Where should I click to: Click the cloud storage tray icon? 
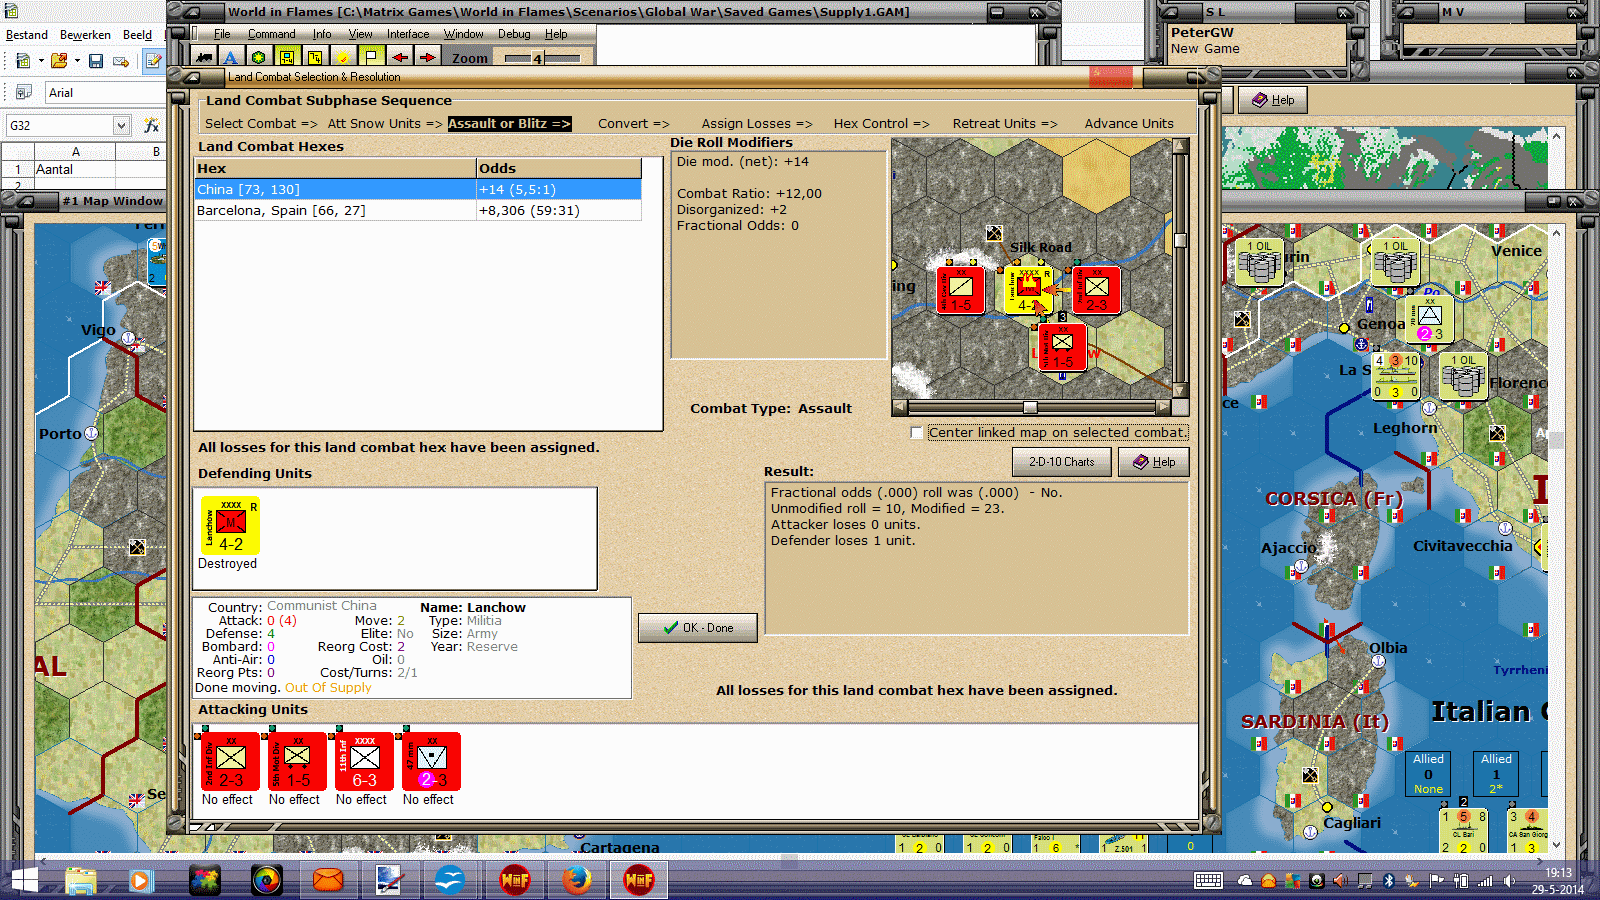pyautogui.click(x=1245, y=881)
